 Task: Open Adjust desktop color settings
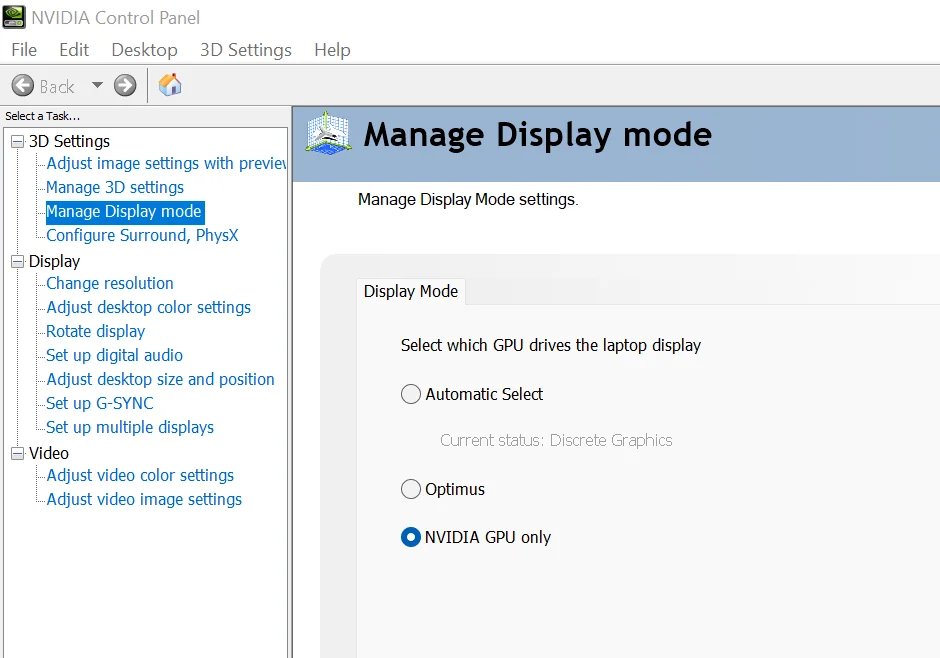tap(149, 307)
